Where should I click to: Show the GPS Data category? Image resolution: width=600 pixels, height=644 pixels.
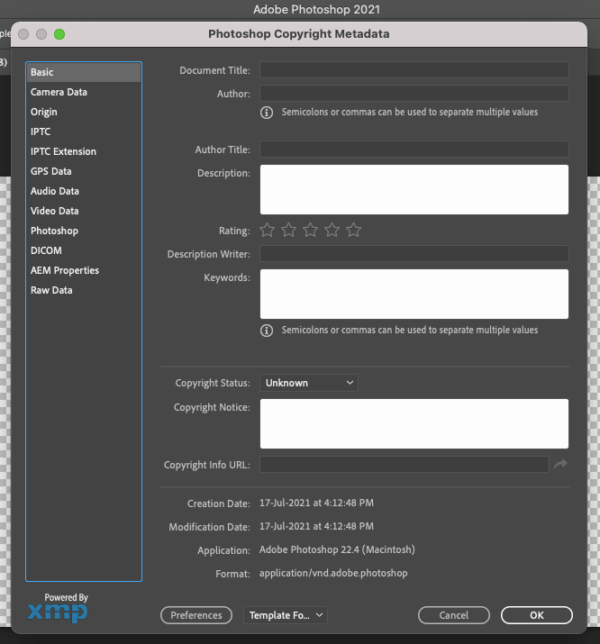point(84,171)
